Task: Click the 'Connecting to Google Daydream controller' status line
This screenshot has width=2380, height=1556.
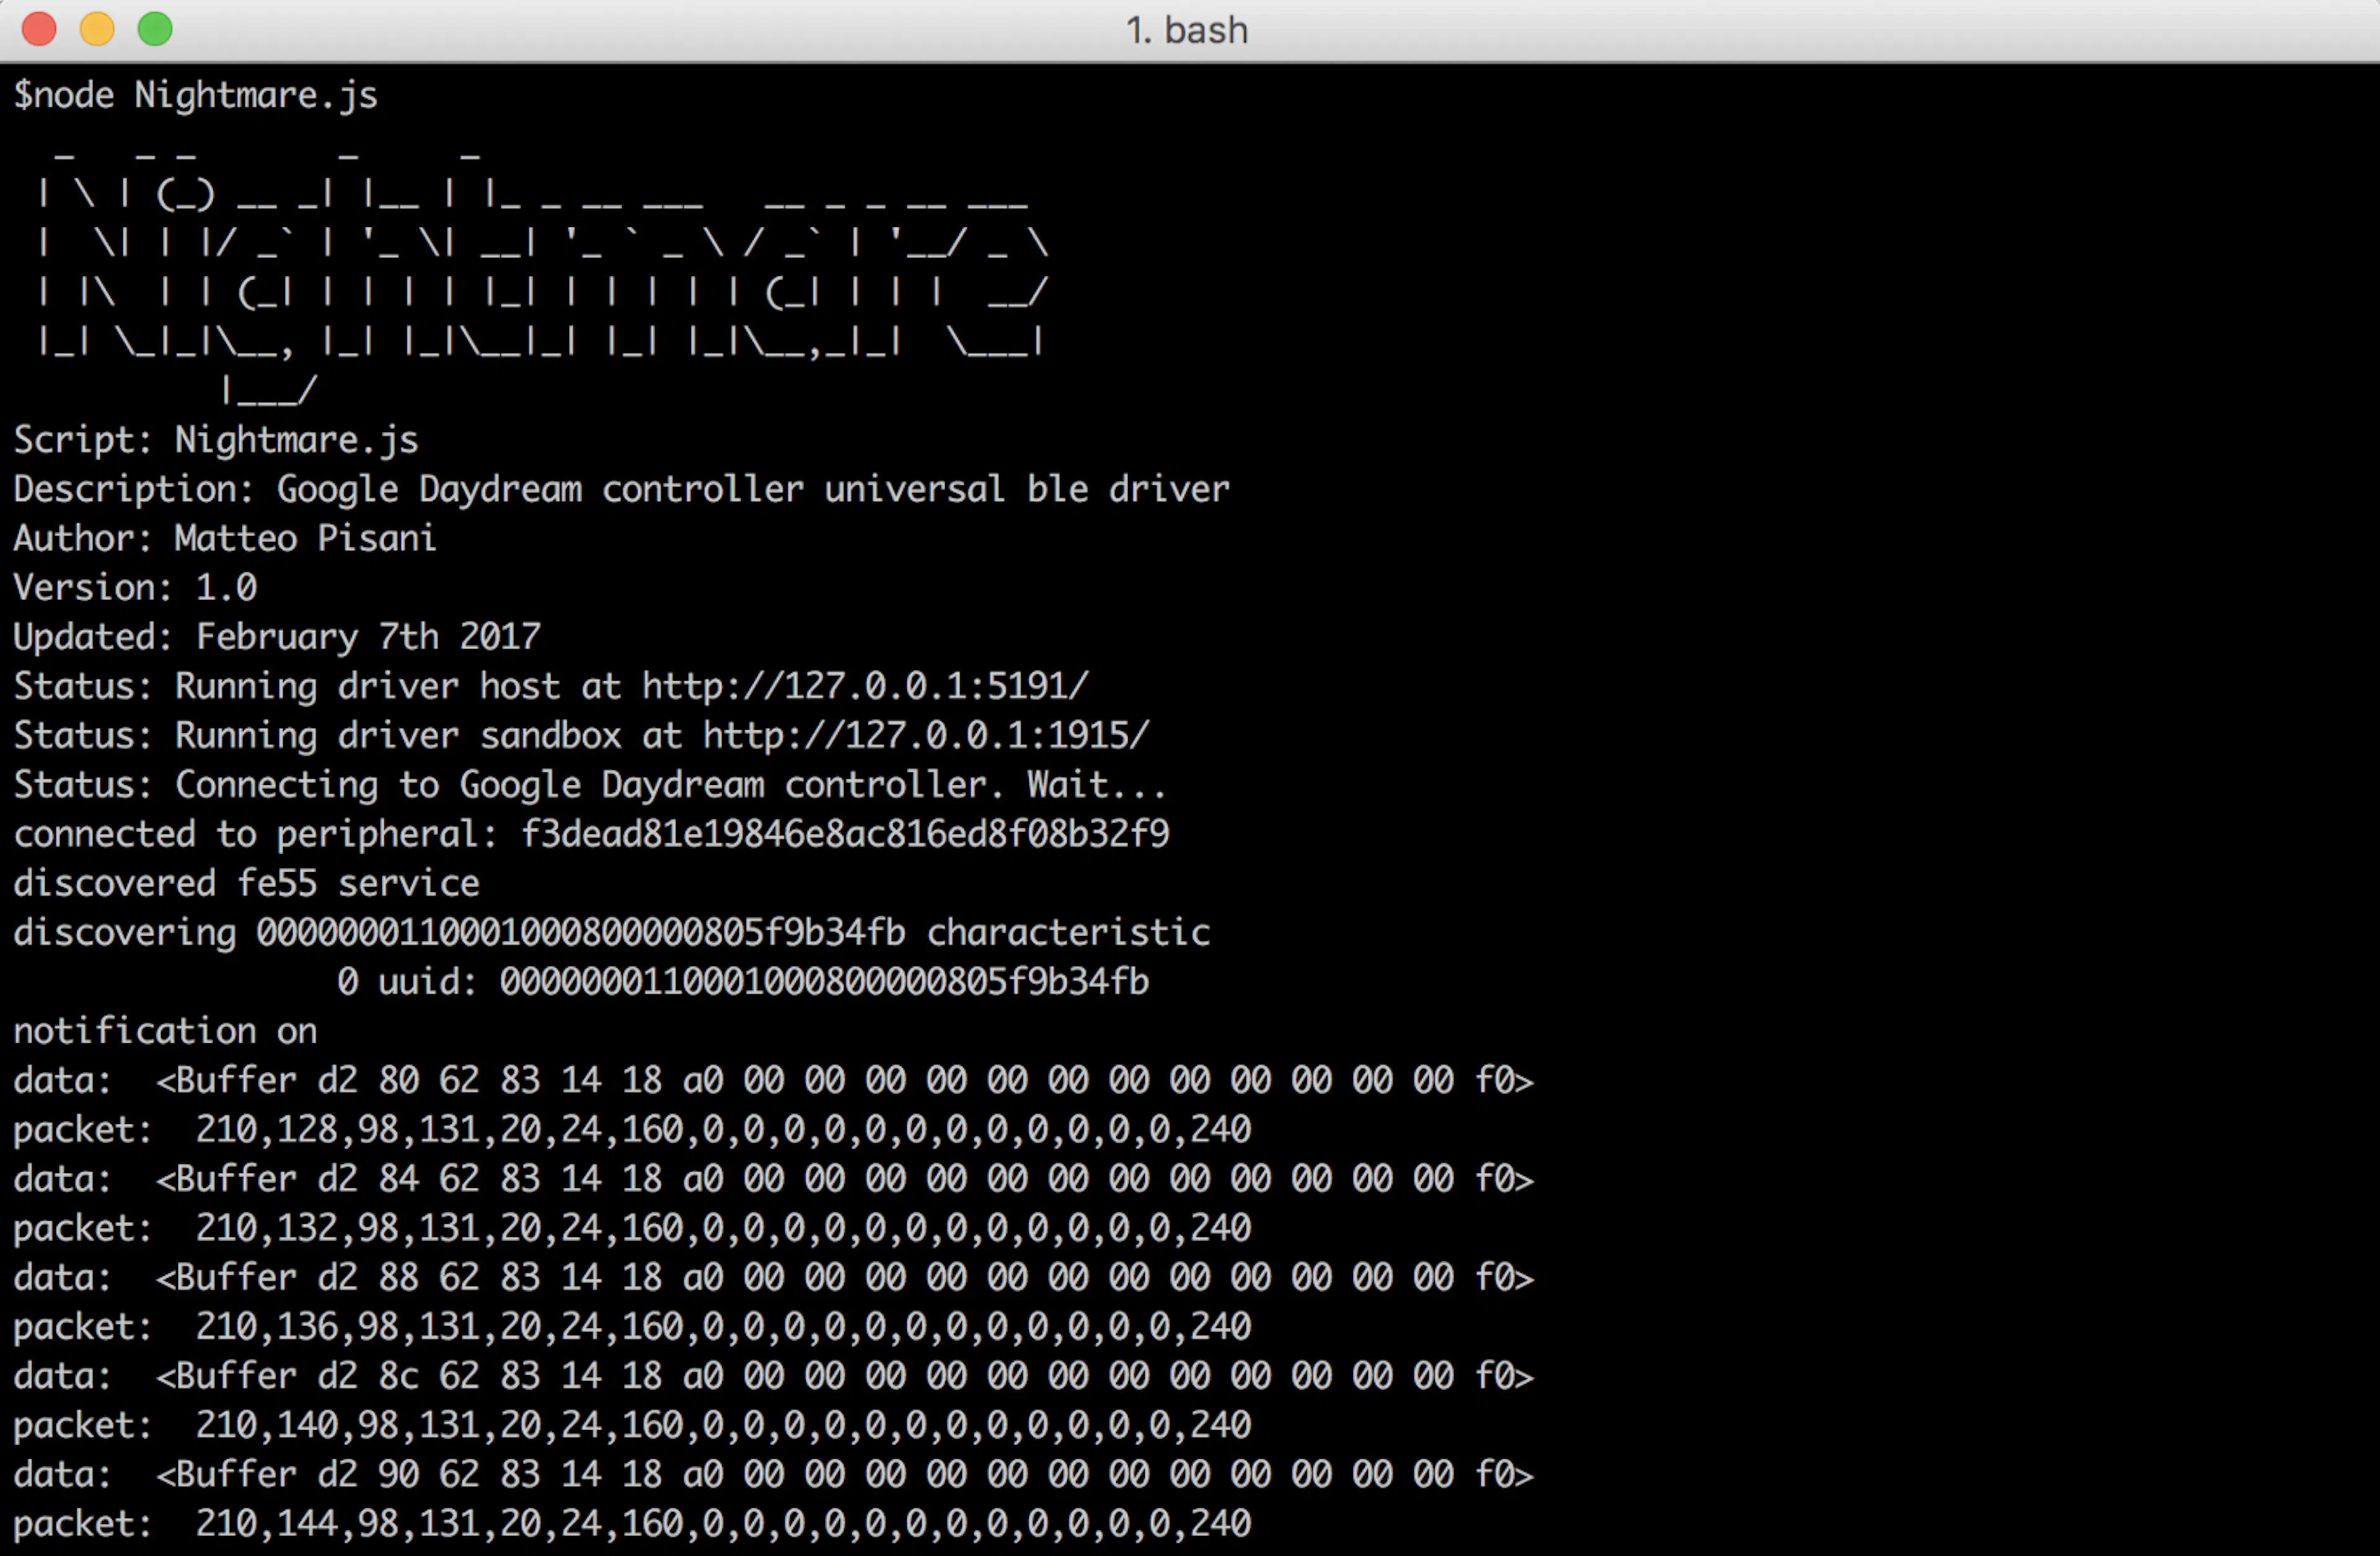Action: point(589,785)
